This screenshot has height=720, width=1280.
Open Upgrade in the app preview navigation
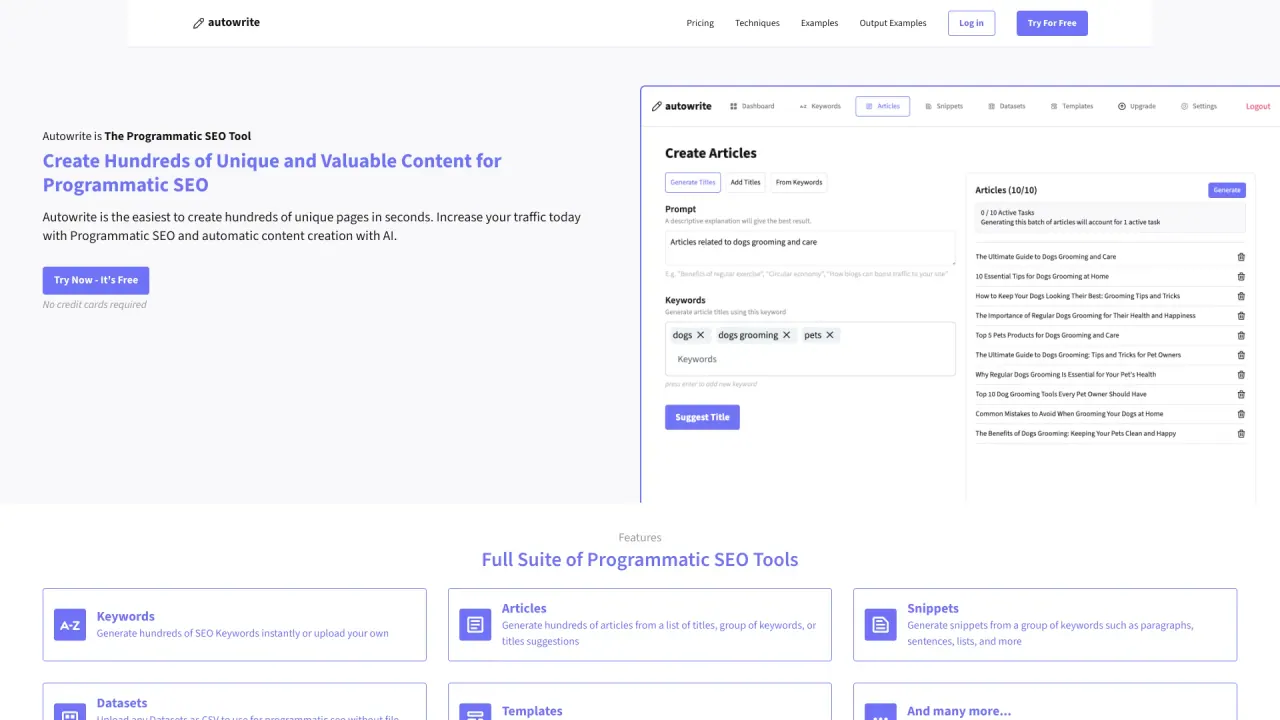tap(1137, 106)
